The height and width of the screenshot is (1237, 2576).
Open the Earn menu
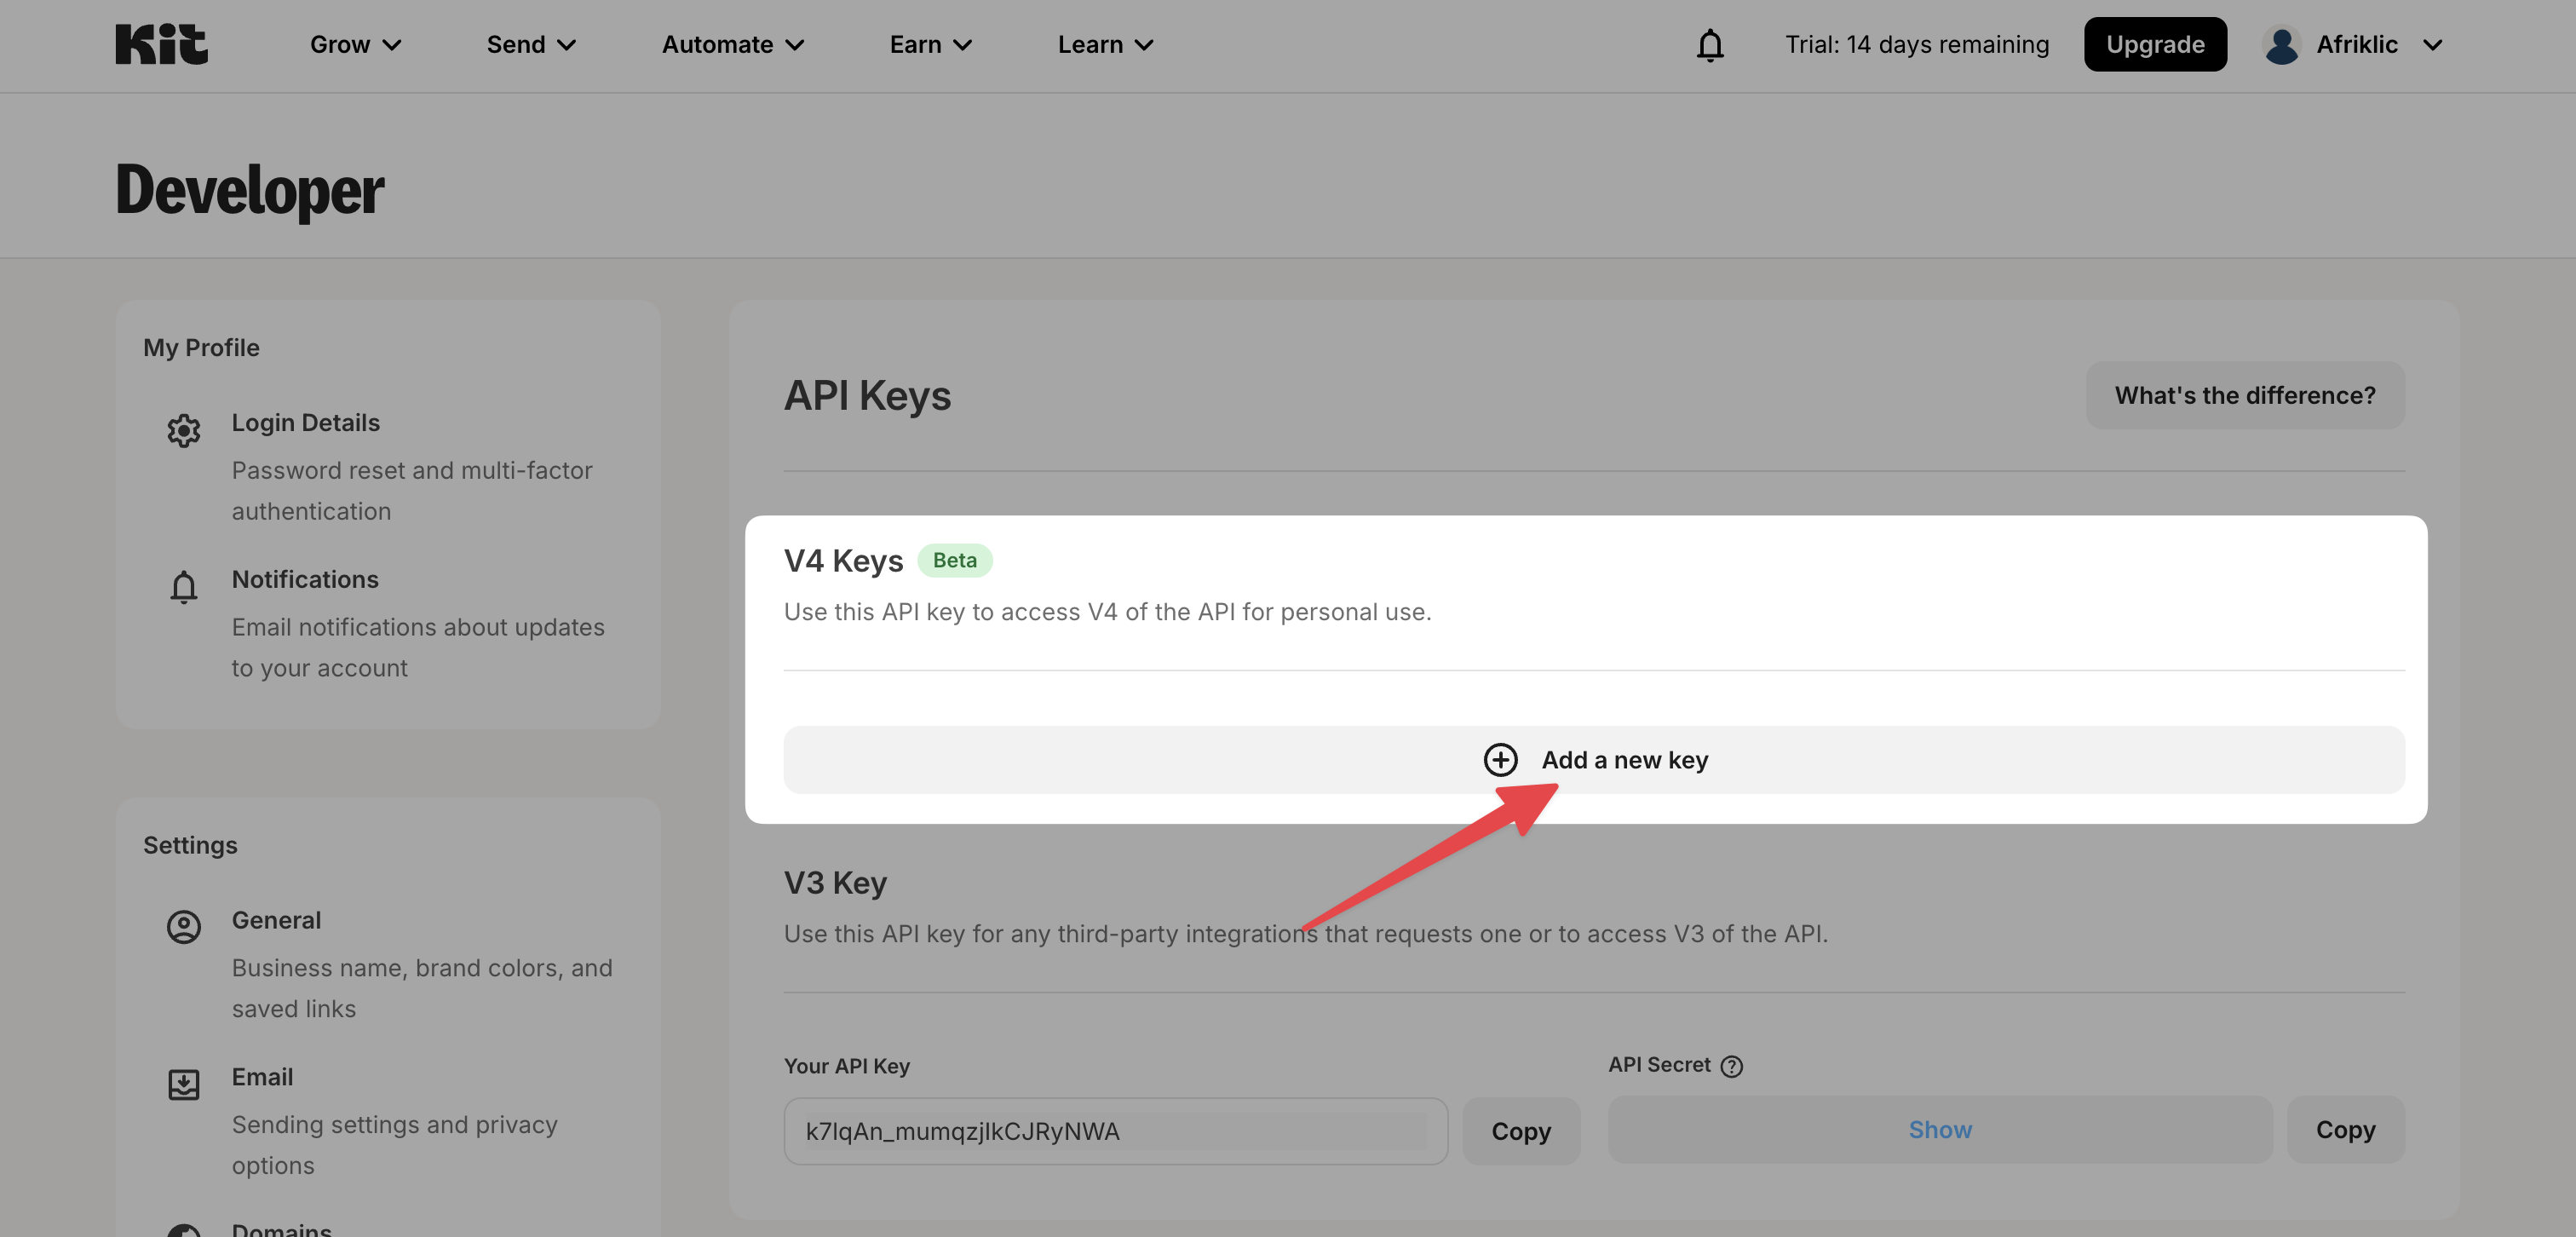(930, 45)
